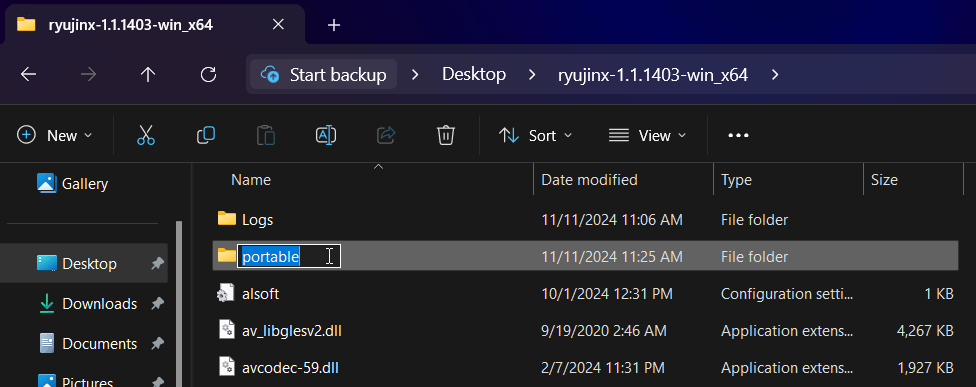Expand chevron after Start backup
The image size is (976, 387).
(x=416, y=75)
